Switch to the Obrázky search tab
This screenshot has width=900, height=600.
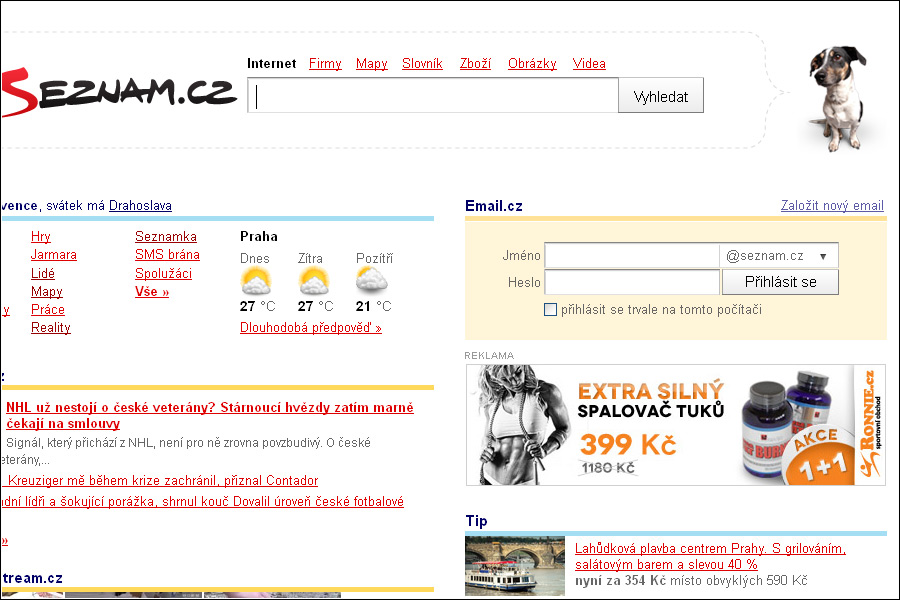[x=532, y=64]
